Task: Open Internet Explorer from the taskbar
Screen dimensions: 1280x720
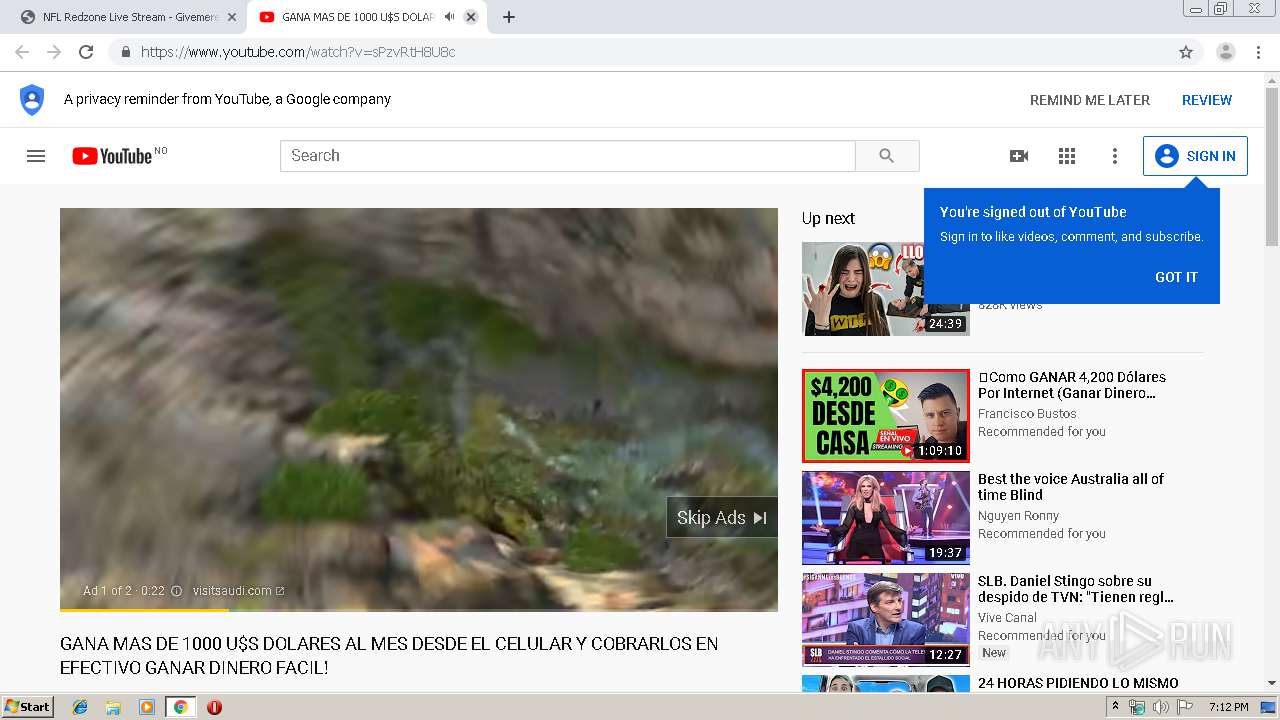Action: [x=80, y=707]
